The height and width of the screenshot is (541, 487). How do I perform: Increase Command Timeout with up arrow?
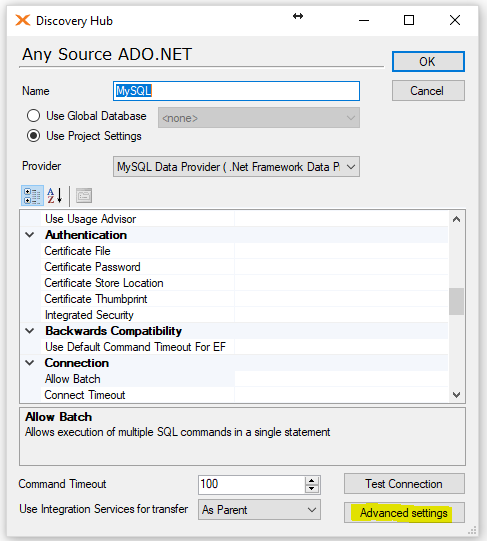[x=312, y=480]
